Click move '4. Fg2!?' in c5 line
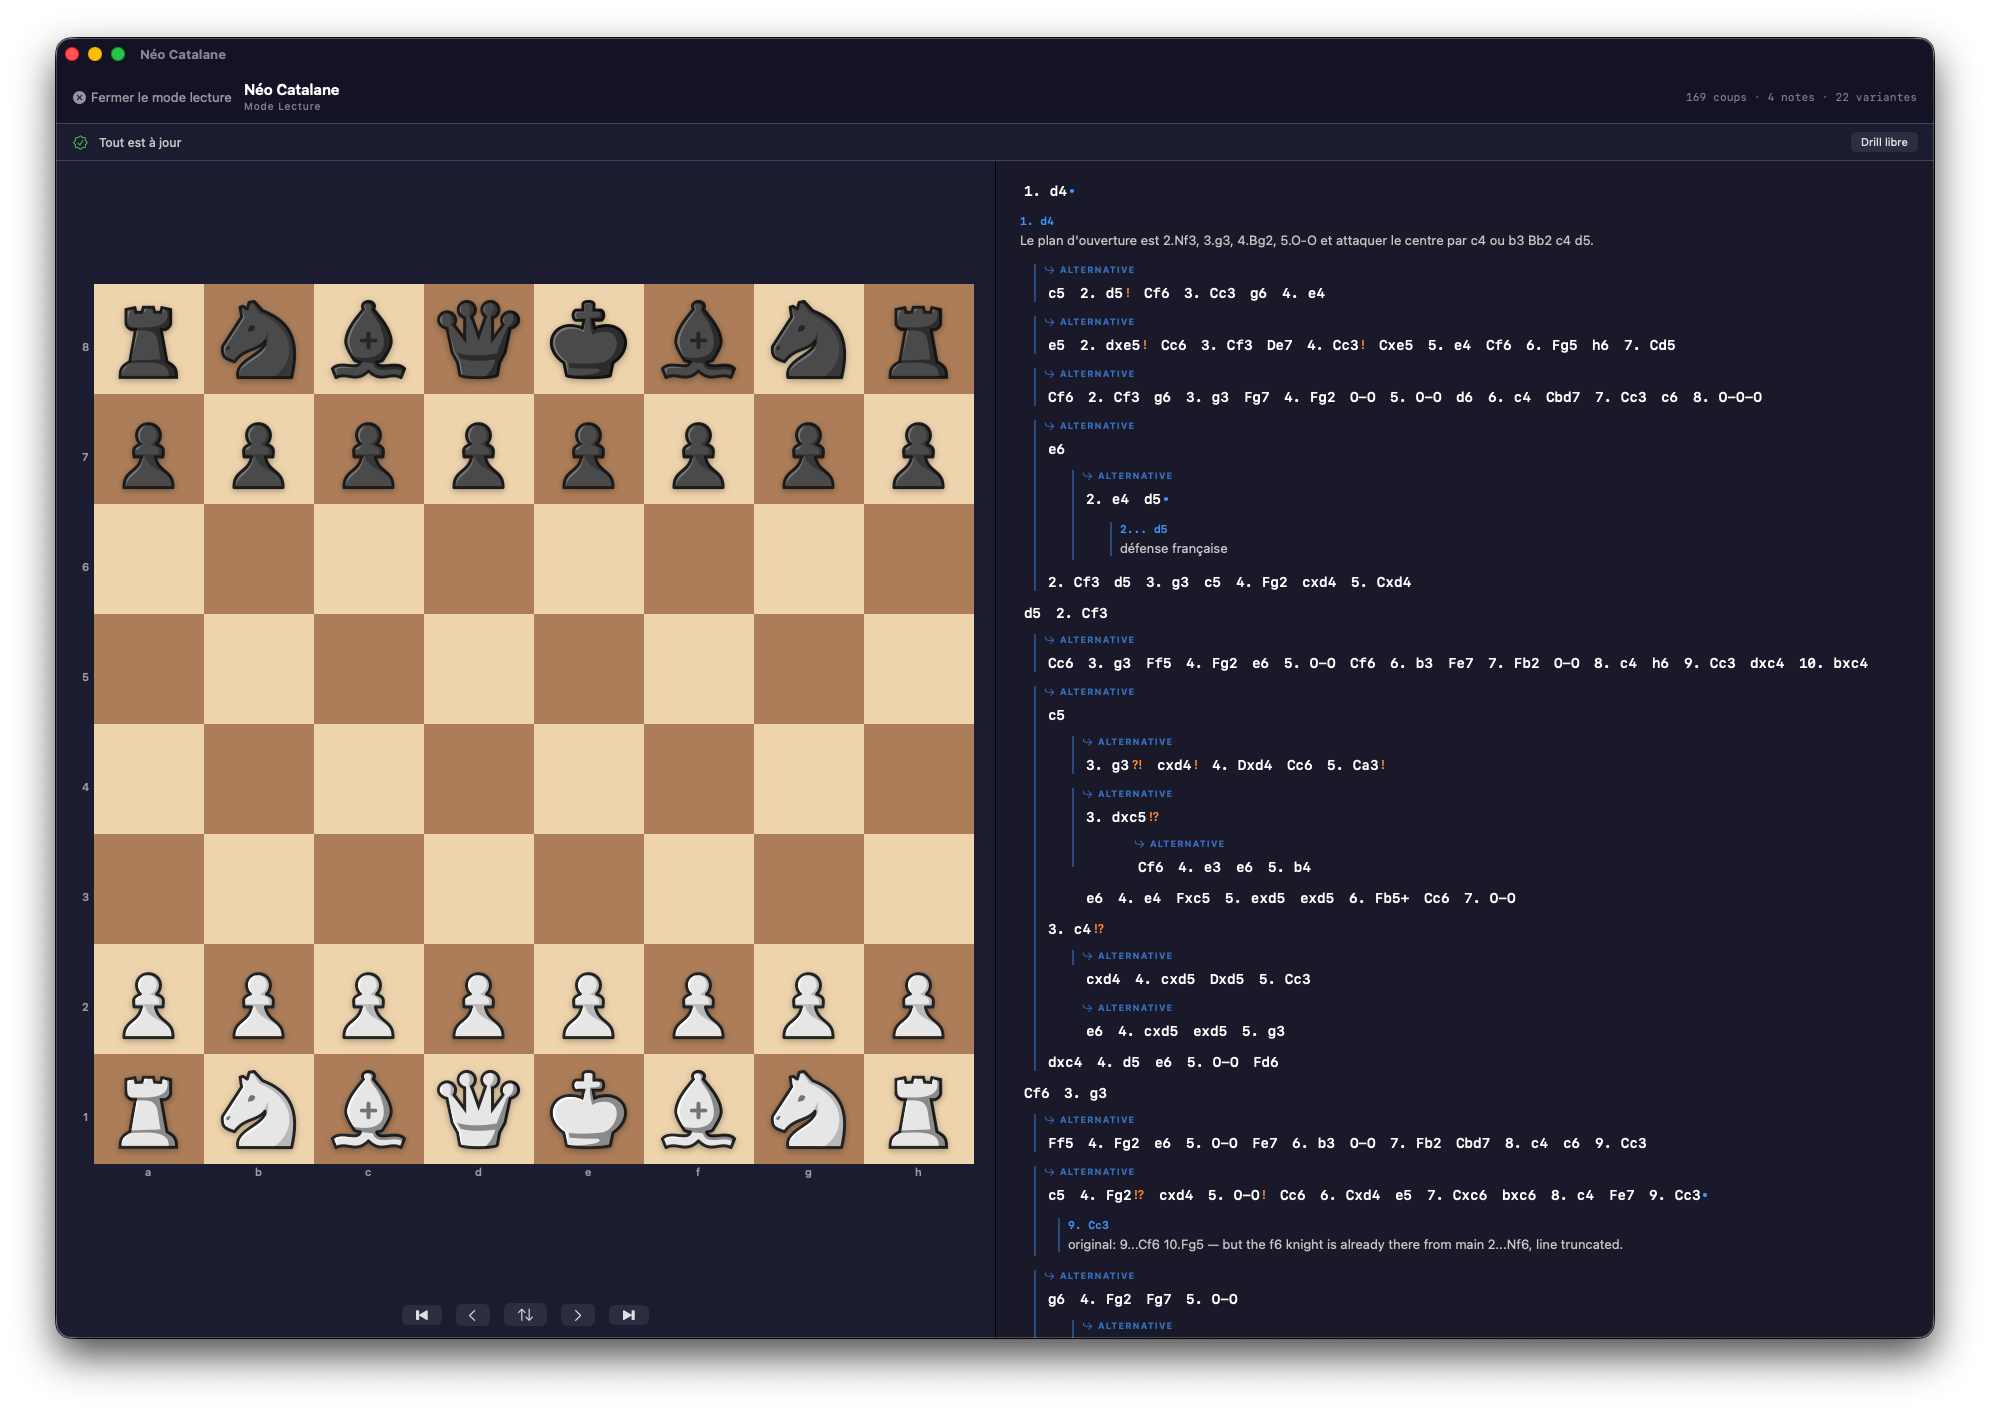This screenshot has width=1990, height=1412. point(1111,1196)
